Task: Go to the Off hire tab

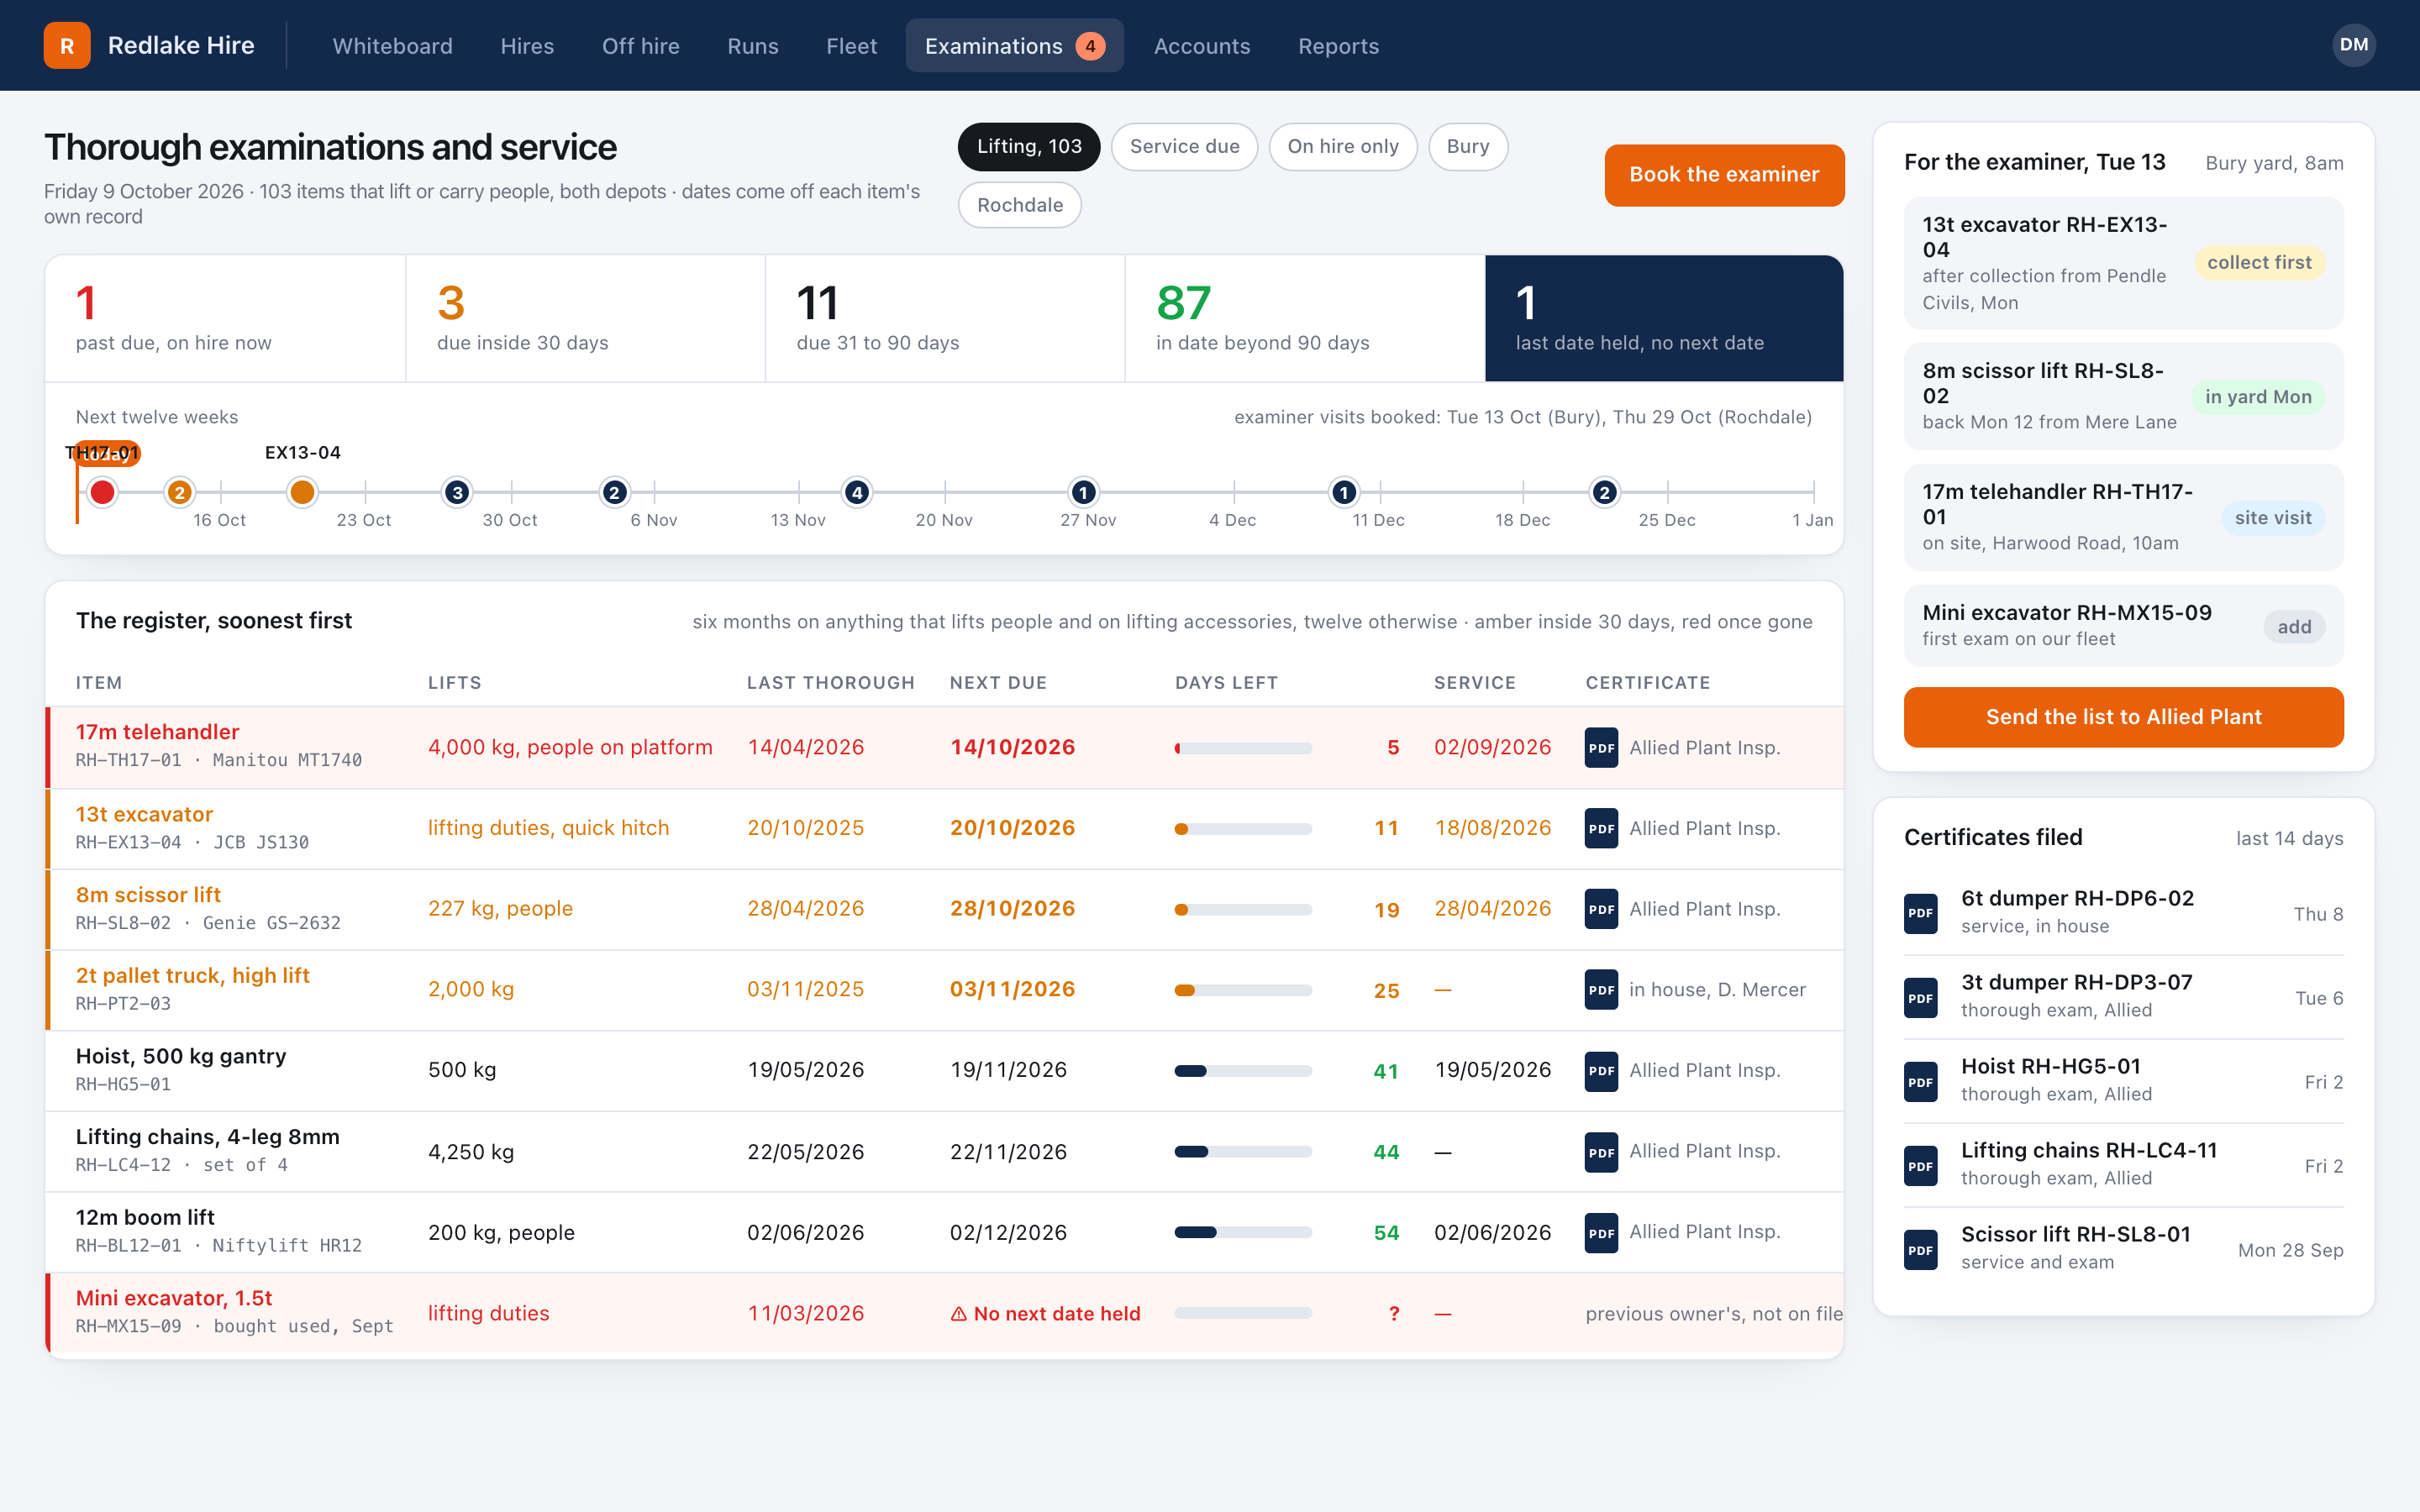Action: (640, 46)
